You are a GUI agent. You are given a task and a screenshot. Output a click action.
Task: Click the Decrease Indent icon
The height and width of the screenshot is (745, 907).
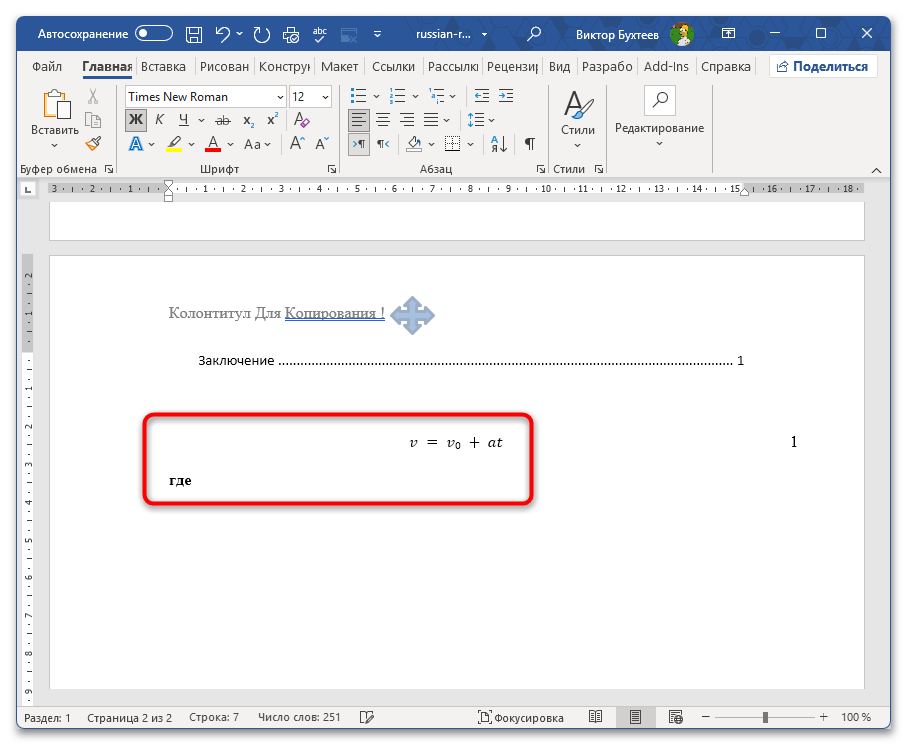482,96
